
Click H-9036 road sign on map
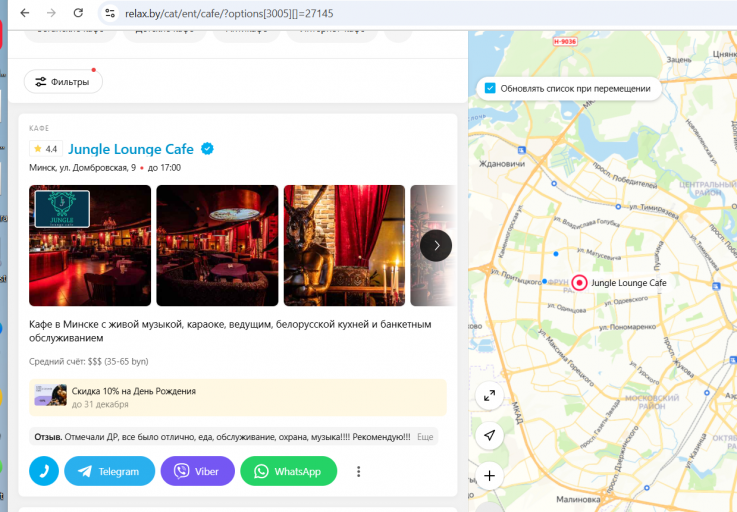(x=565, y=41)
